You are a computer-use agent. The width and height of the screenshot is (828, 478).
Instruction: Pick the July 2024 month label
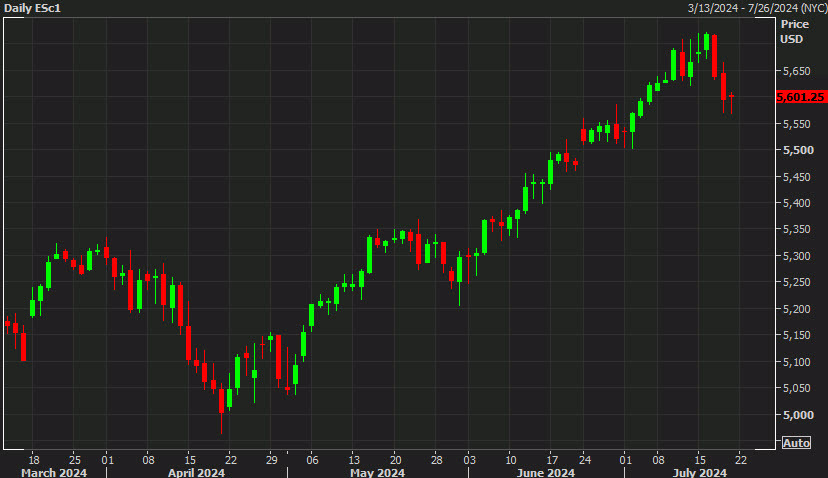point(697,472)
